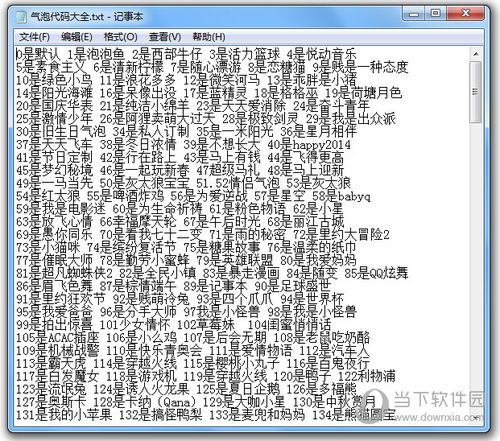Open the 文件(F) menu
The image size is (500, 441).
[34, 37]
